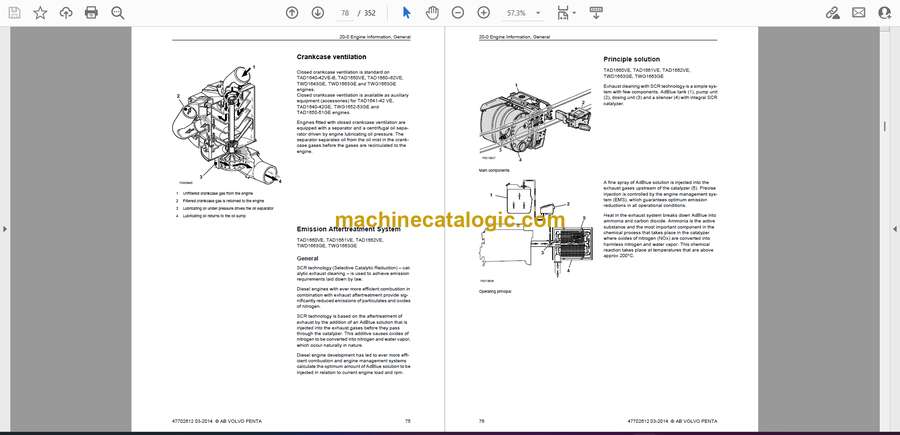Click the right page '47702612 03-2014 © AB VOLVO PENTA' footer
This screenshot has width=900, height=435.
(672, 421)
